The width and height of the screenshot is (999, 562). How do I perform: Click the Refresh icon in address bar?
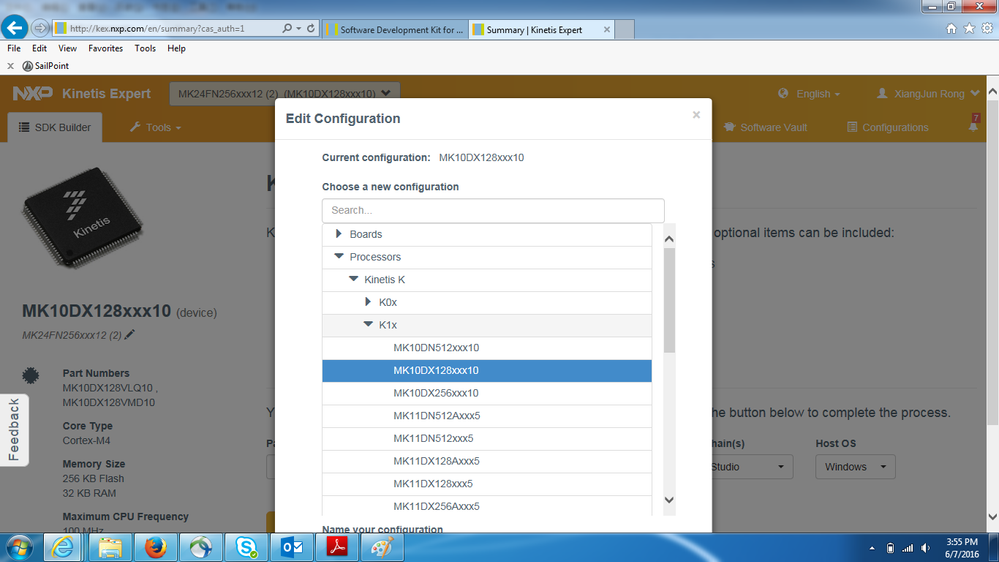(x=311, y=28)
